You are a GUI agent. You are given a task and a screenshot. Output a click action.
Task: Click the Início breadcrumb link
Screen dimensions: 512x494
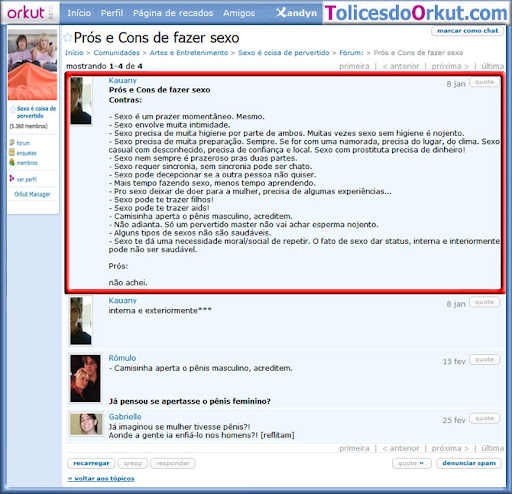pos(74,53)
